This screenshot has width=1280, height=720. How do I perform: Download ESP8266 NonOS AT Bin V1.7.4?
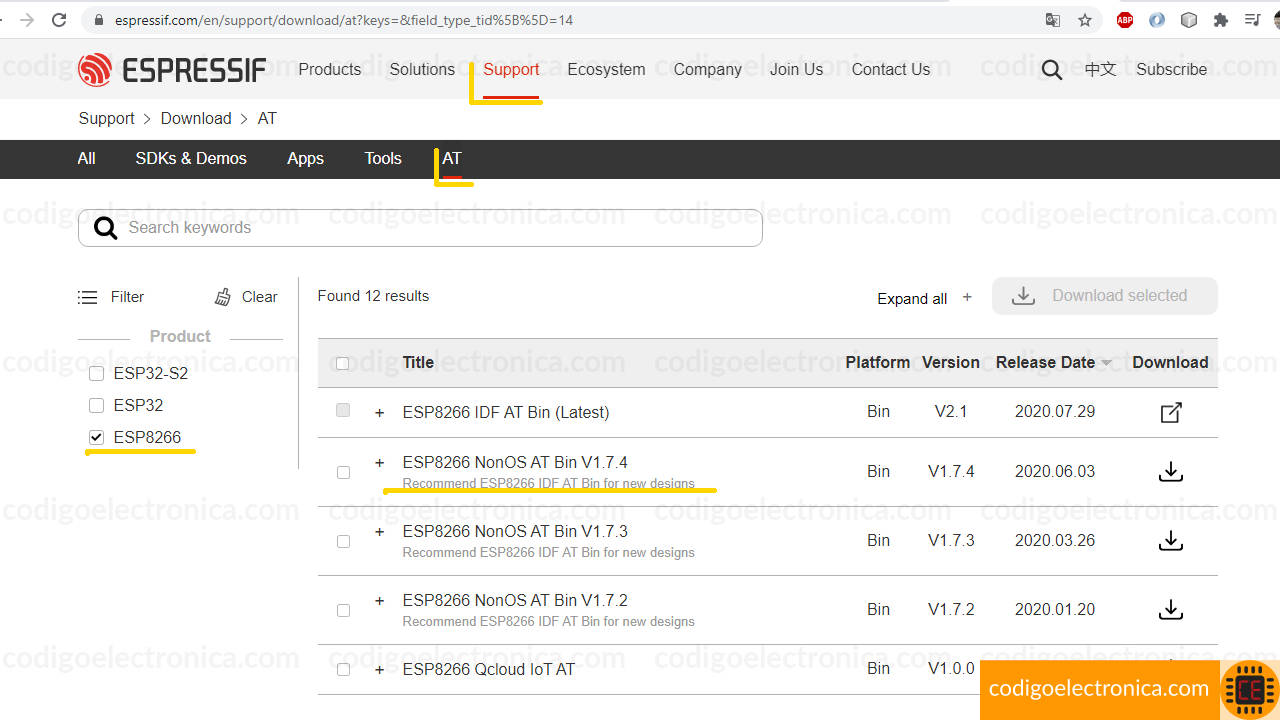[x=1171, y=471]
